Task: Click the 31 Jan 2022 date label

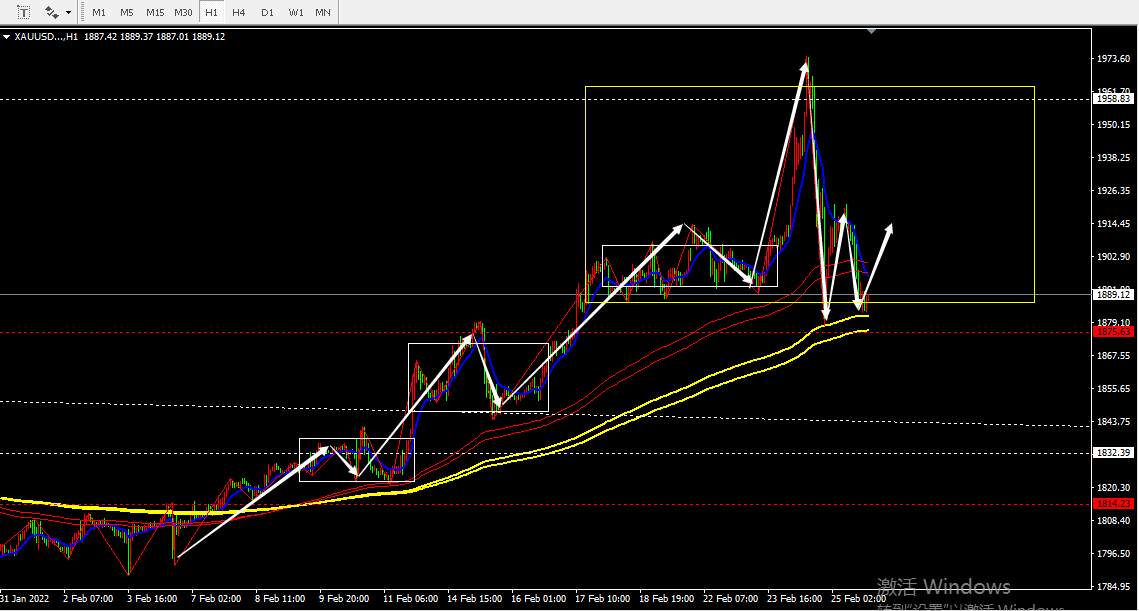Action: point(25,599)
